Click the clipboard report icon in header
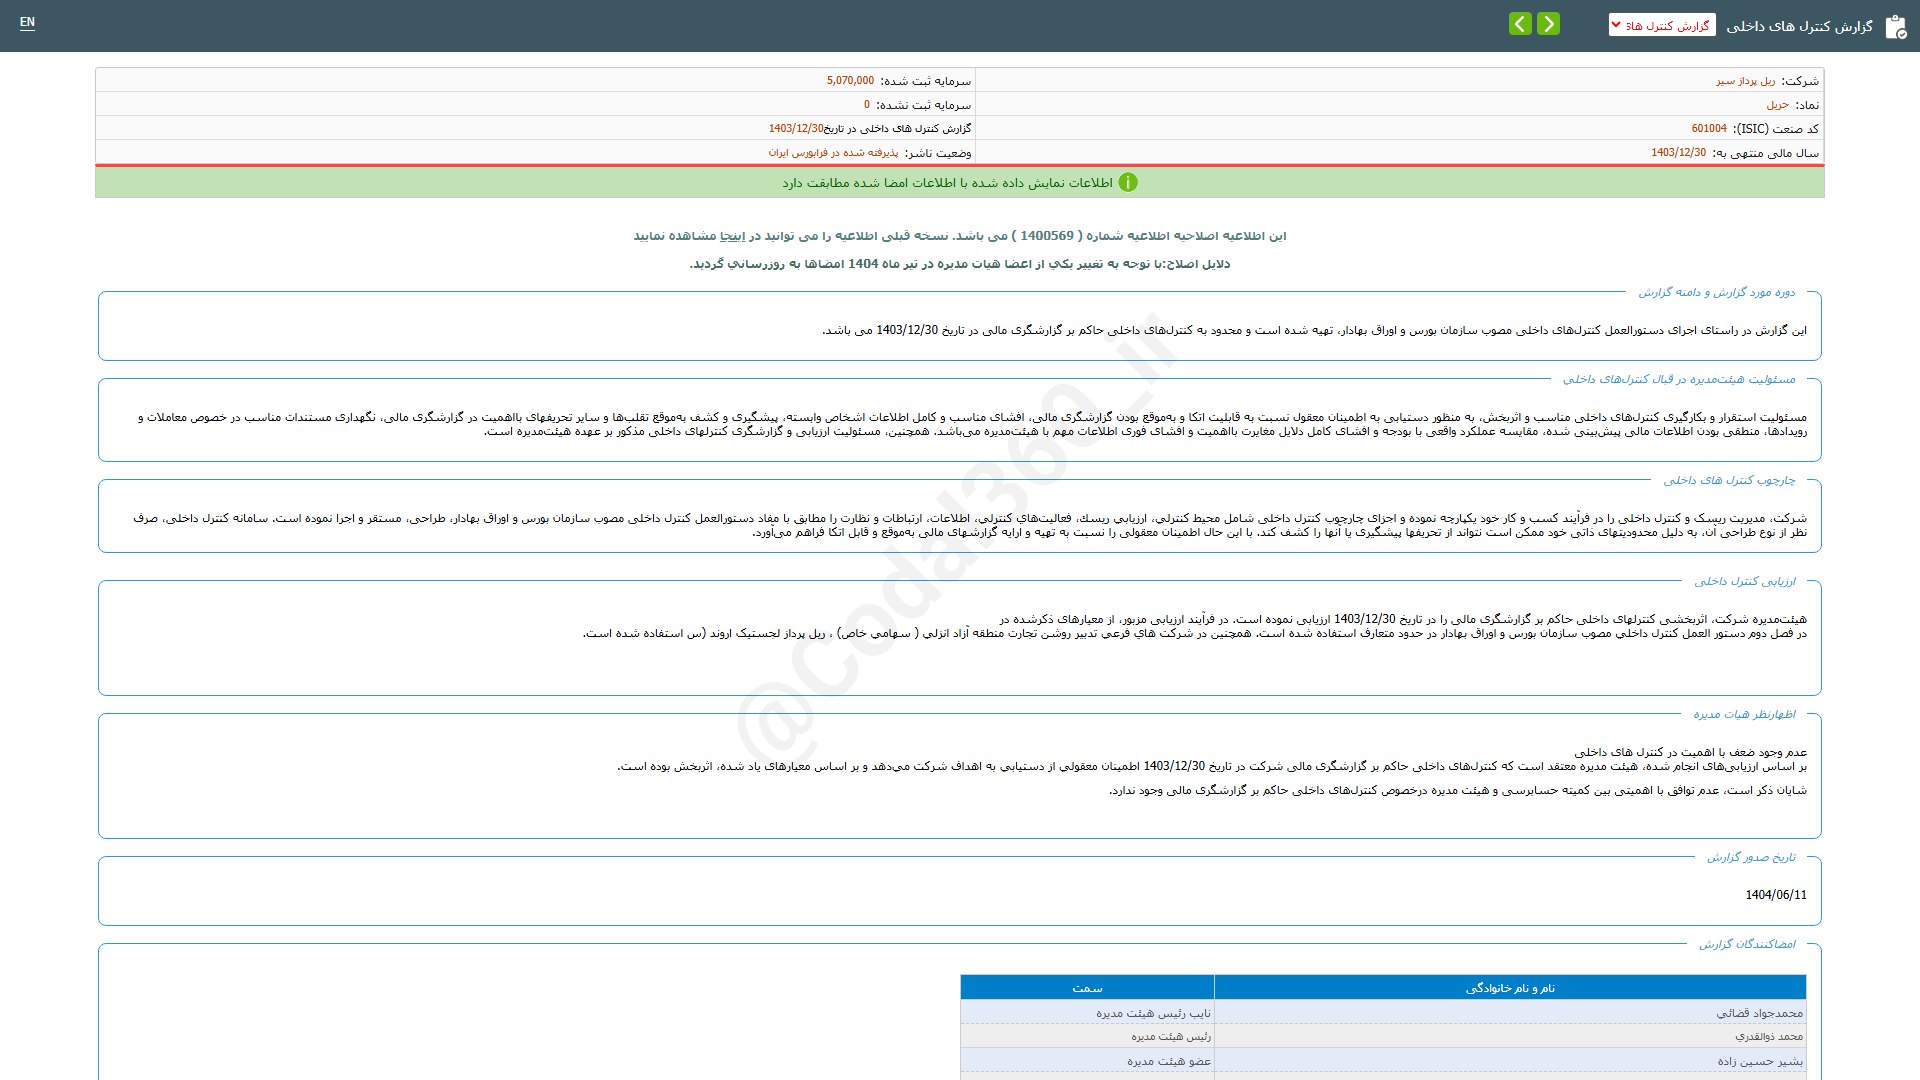 tap(1895, 27)
